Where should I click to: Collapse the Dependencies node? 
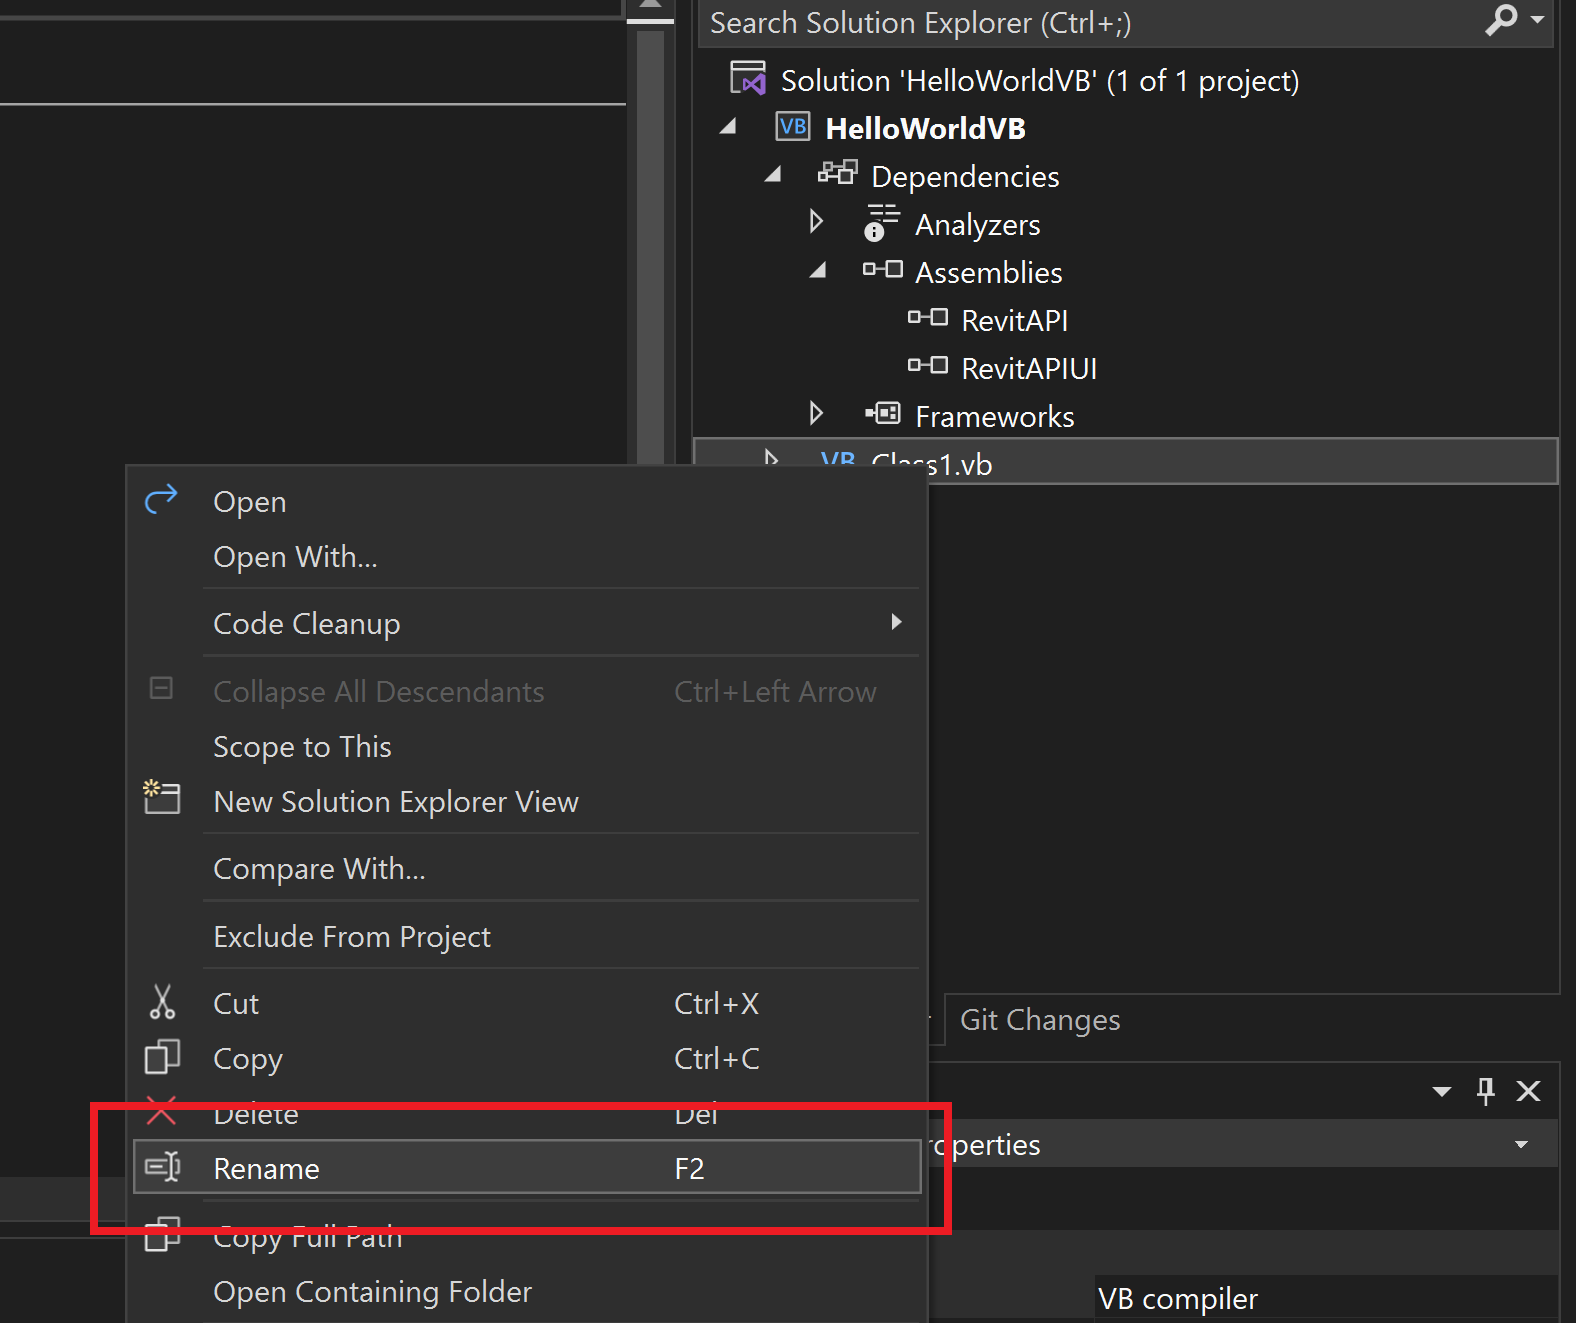[x=772, y=174]
